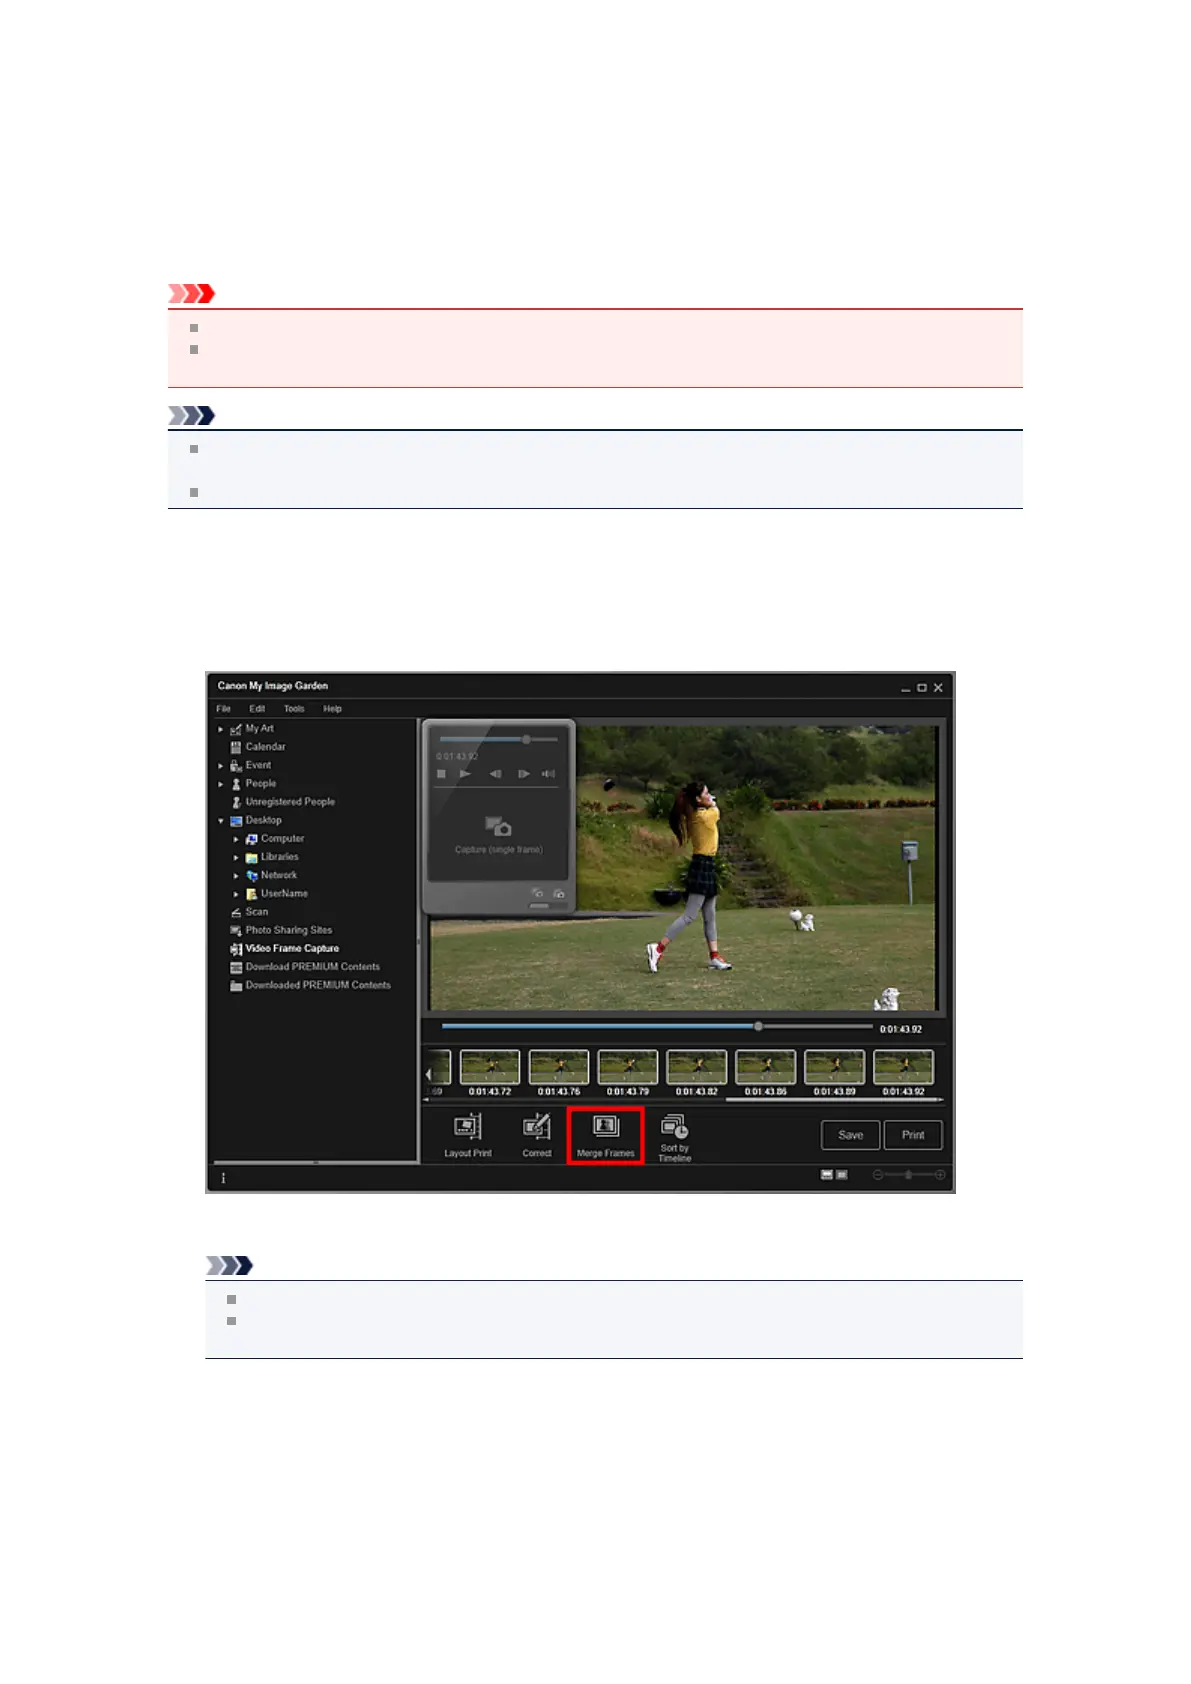This screenshot has height=1684, width=1191.
Task: Select frame thumbnail 0:01:43.86
Action: point(766,1067)
